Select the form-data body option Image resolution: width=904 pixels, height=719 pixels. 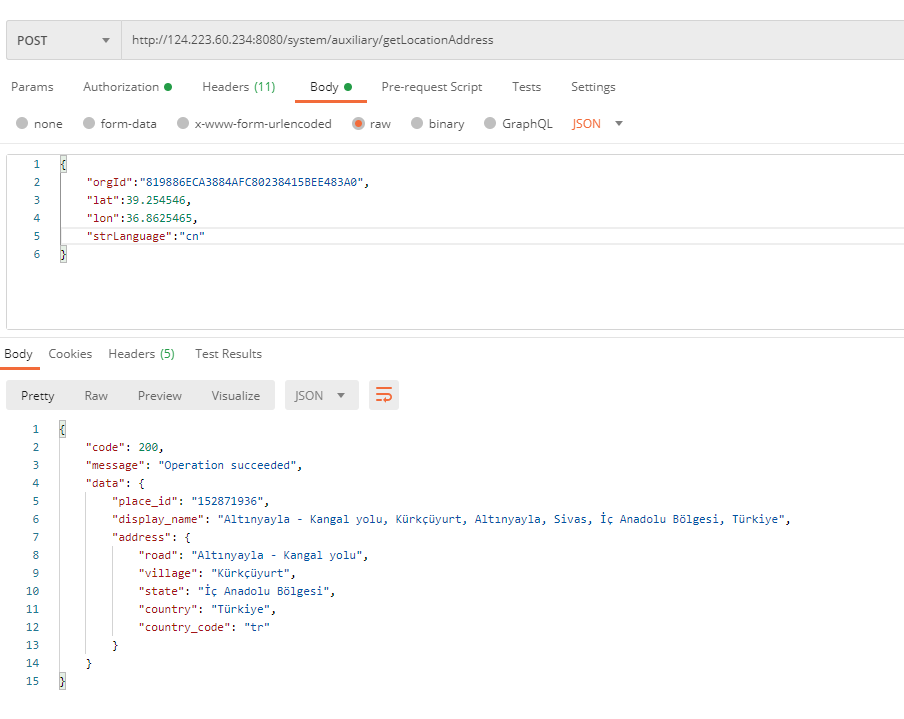click(89, 124)
